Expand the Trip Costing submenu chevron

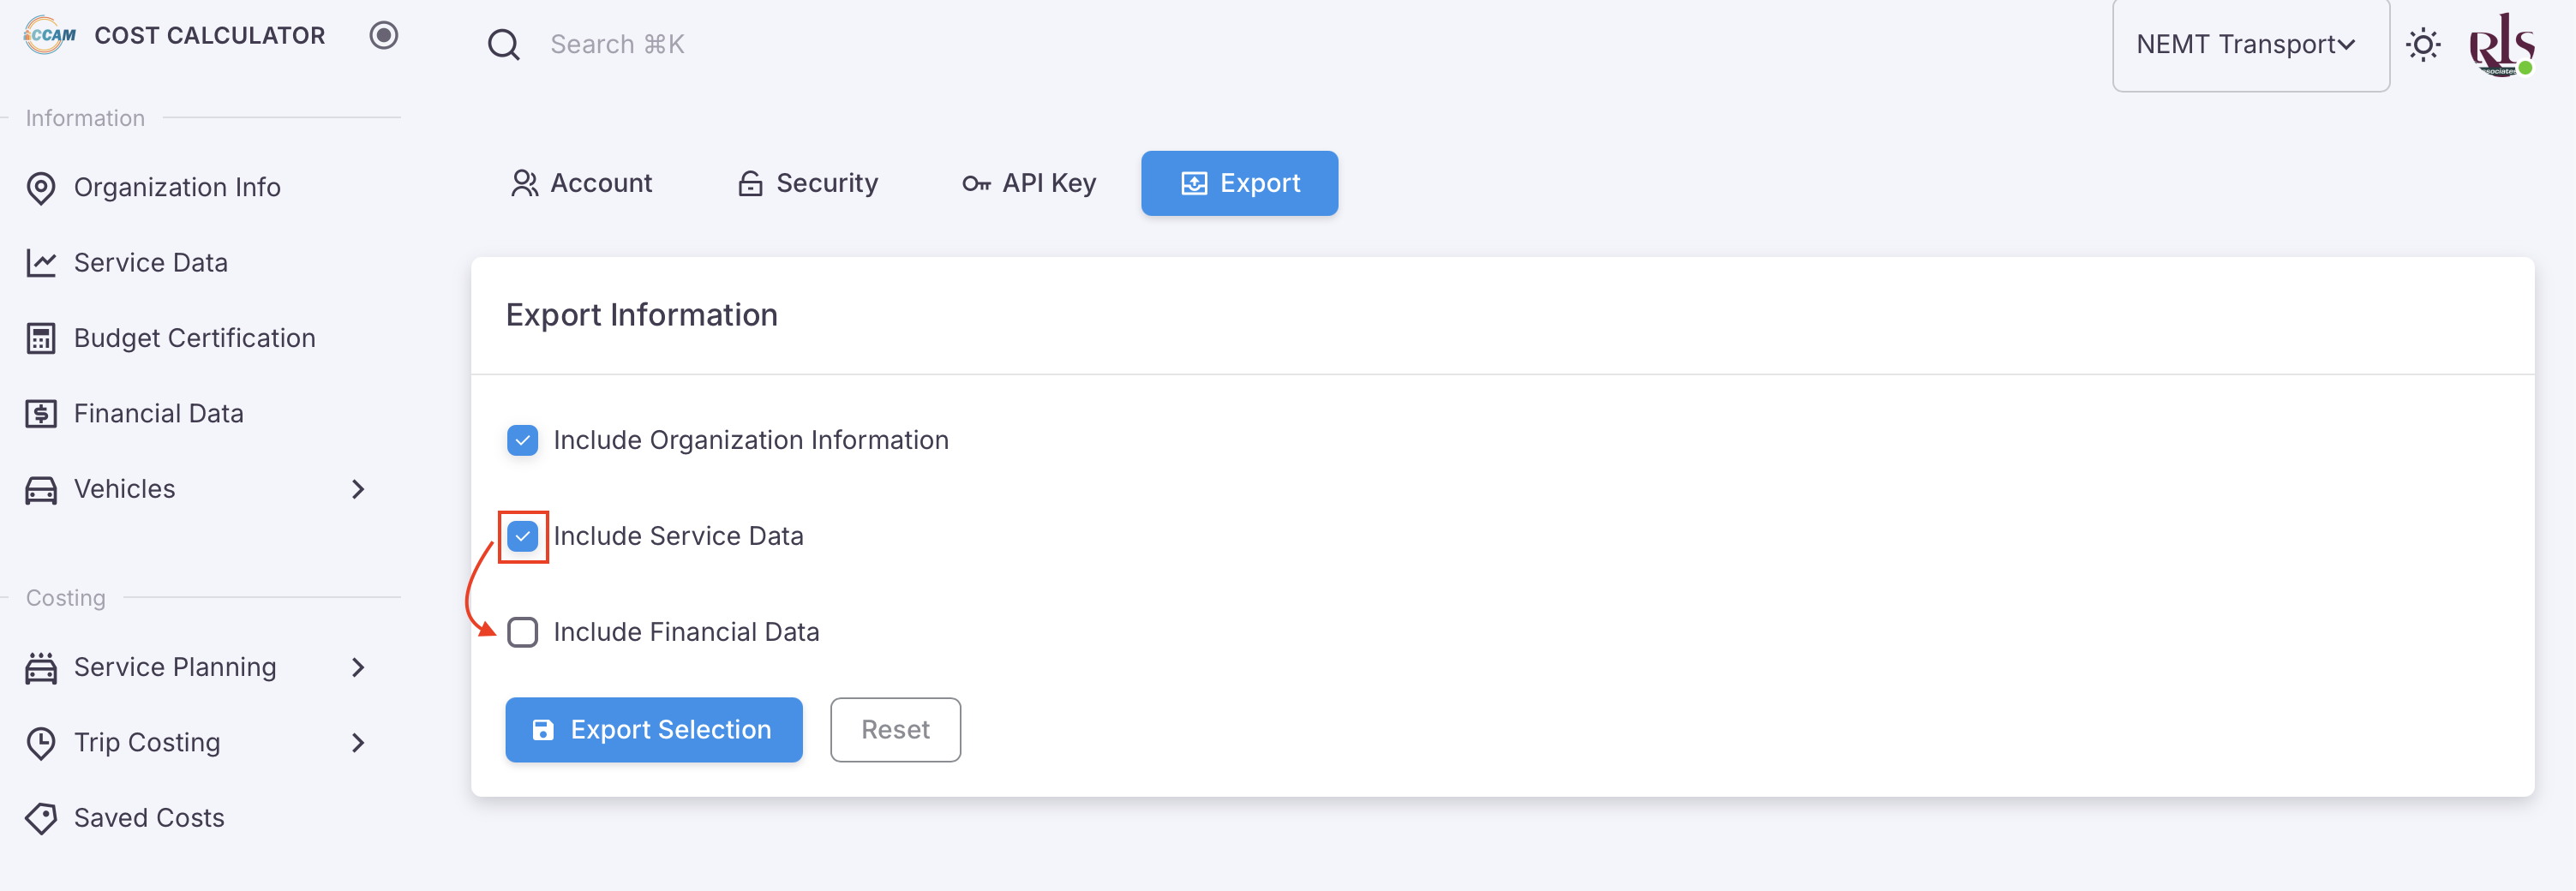tap(358, 743)
